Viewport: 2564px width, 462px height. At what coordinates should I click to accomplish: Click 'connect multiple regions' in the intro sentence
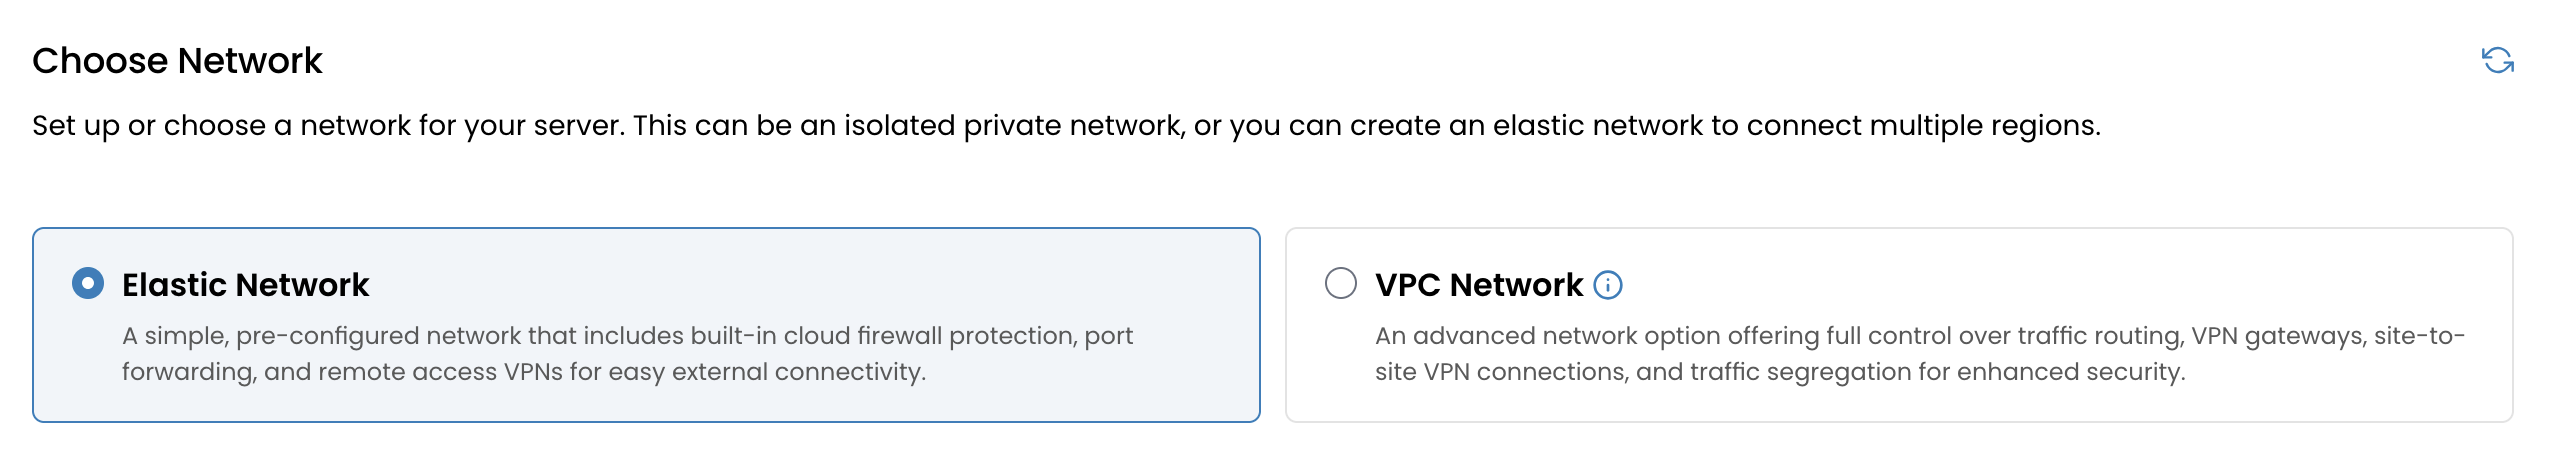tap(1921, 126)
